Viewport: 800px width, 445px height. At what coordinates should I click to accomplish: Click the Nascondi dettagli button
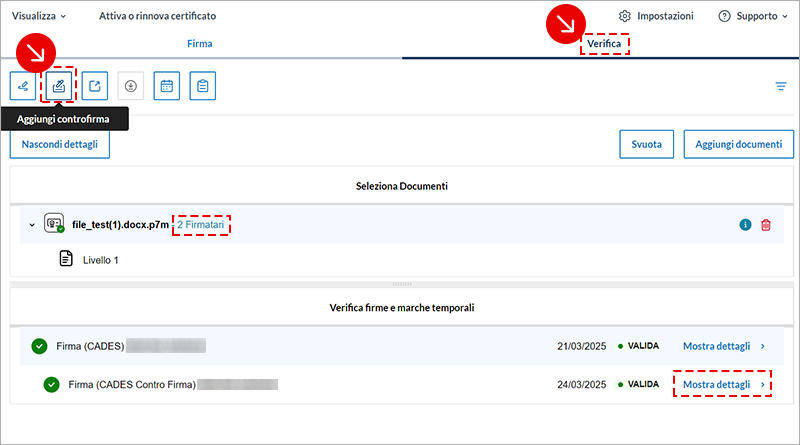(60, 144)
